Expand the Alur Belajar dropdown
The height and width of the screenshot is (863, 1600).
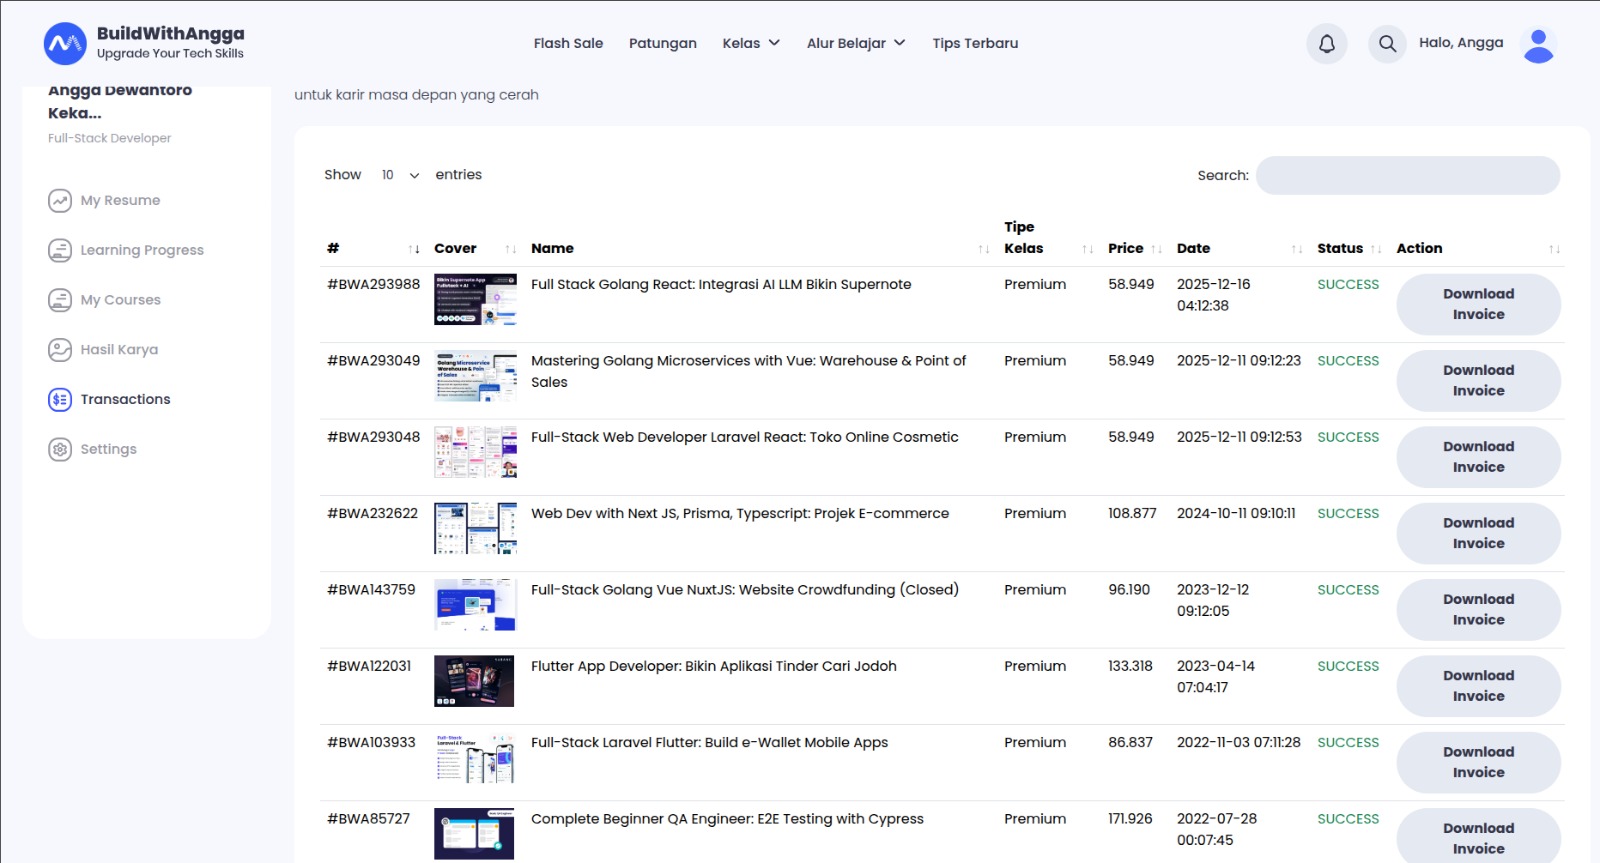click(856, 44)
